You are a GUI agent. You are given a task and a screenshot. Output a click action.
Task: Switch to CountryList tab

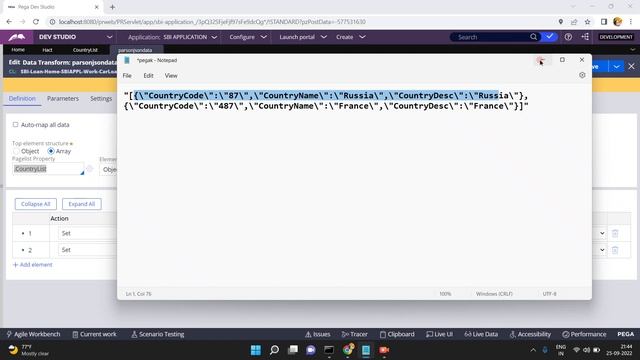(x=85, y=50)
